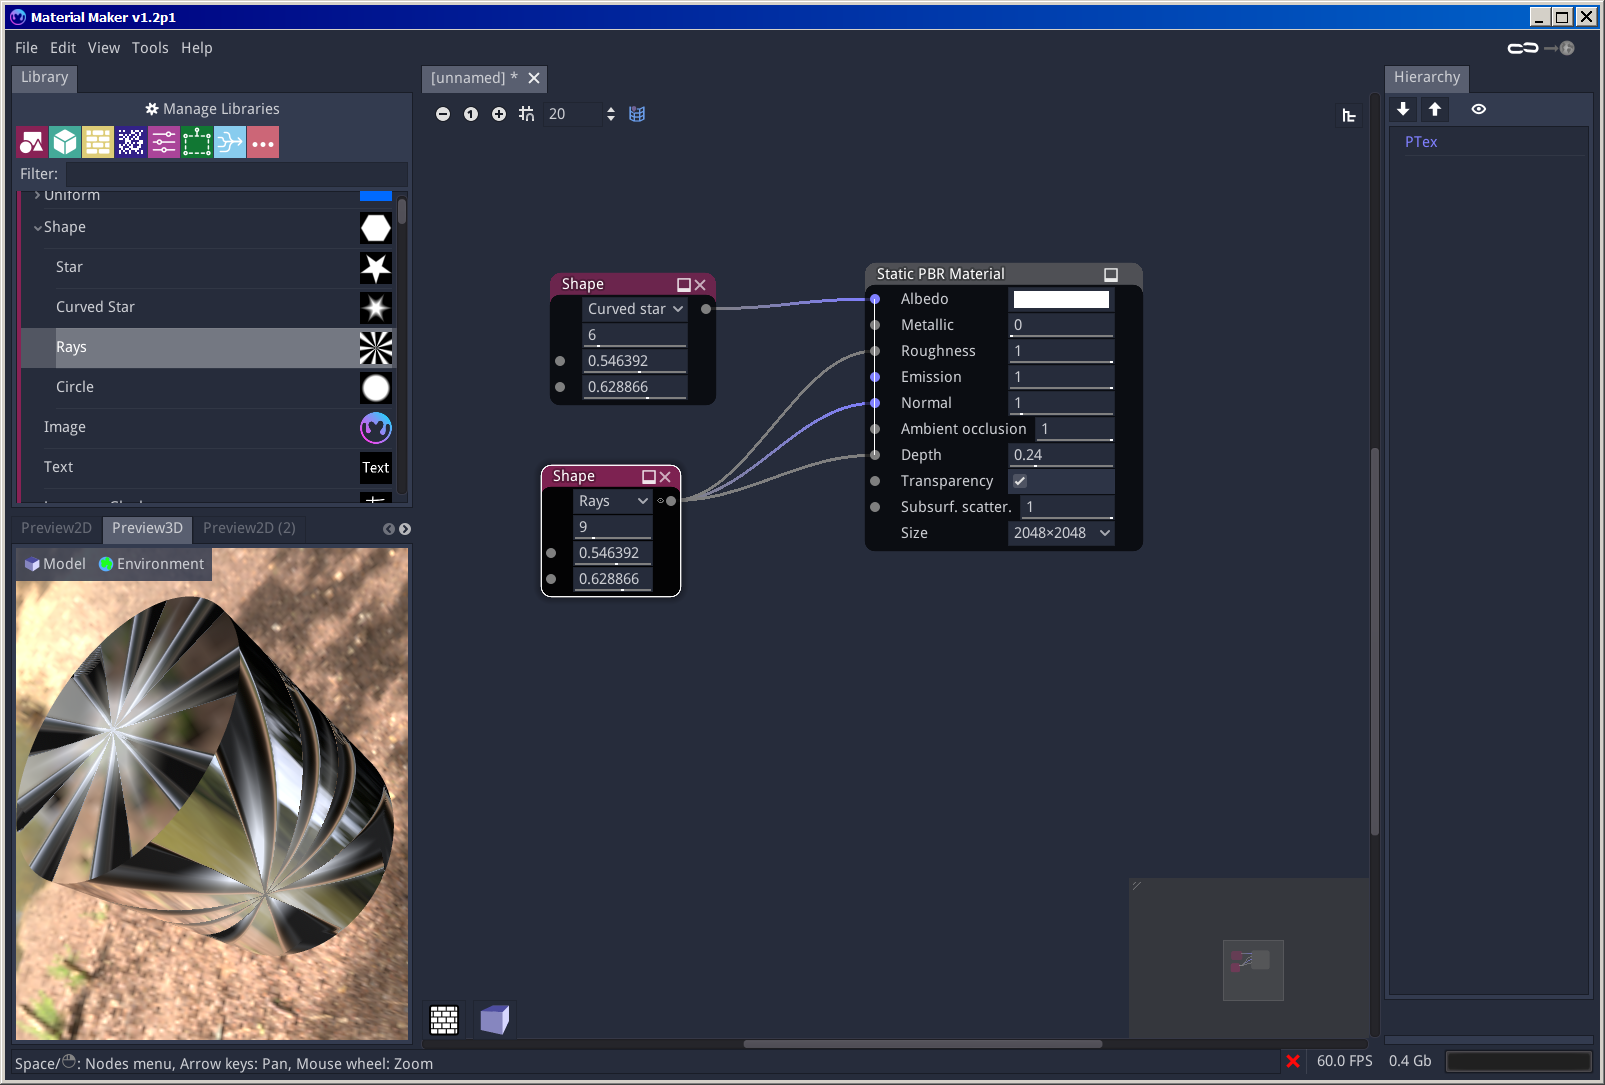Viewport: 1605px width, 1085px height.
Task: Click the library Filter text field
Action: pyautogui.click(x=236, y=174)
